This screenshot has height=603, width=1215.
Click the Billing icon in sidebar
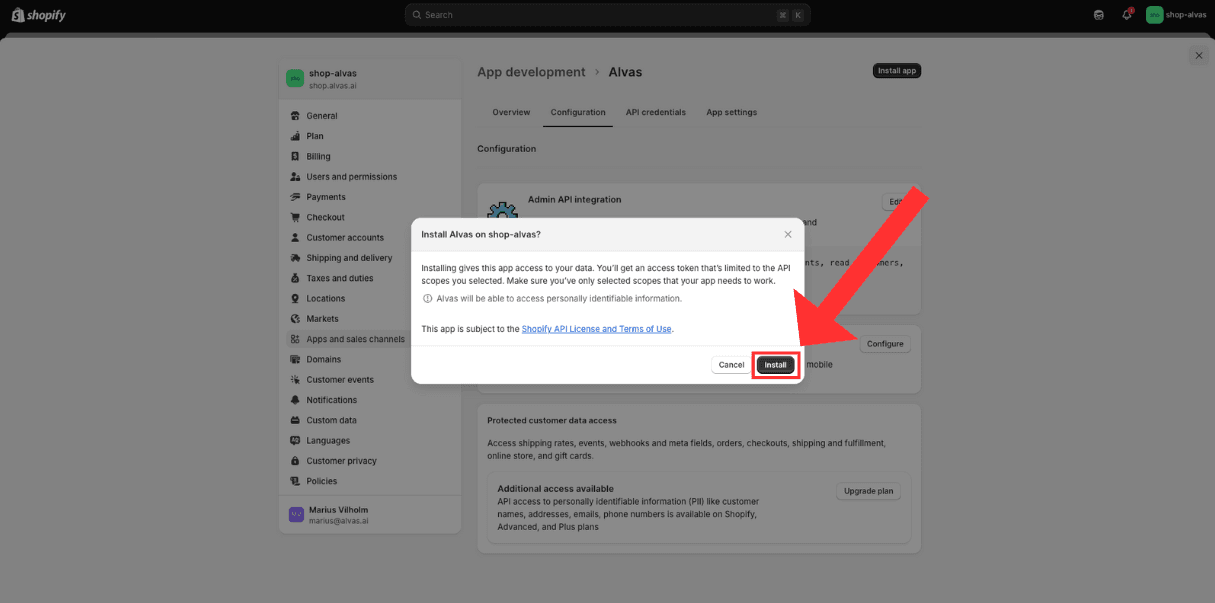[295, 156]
